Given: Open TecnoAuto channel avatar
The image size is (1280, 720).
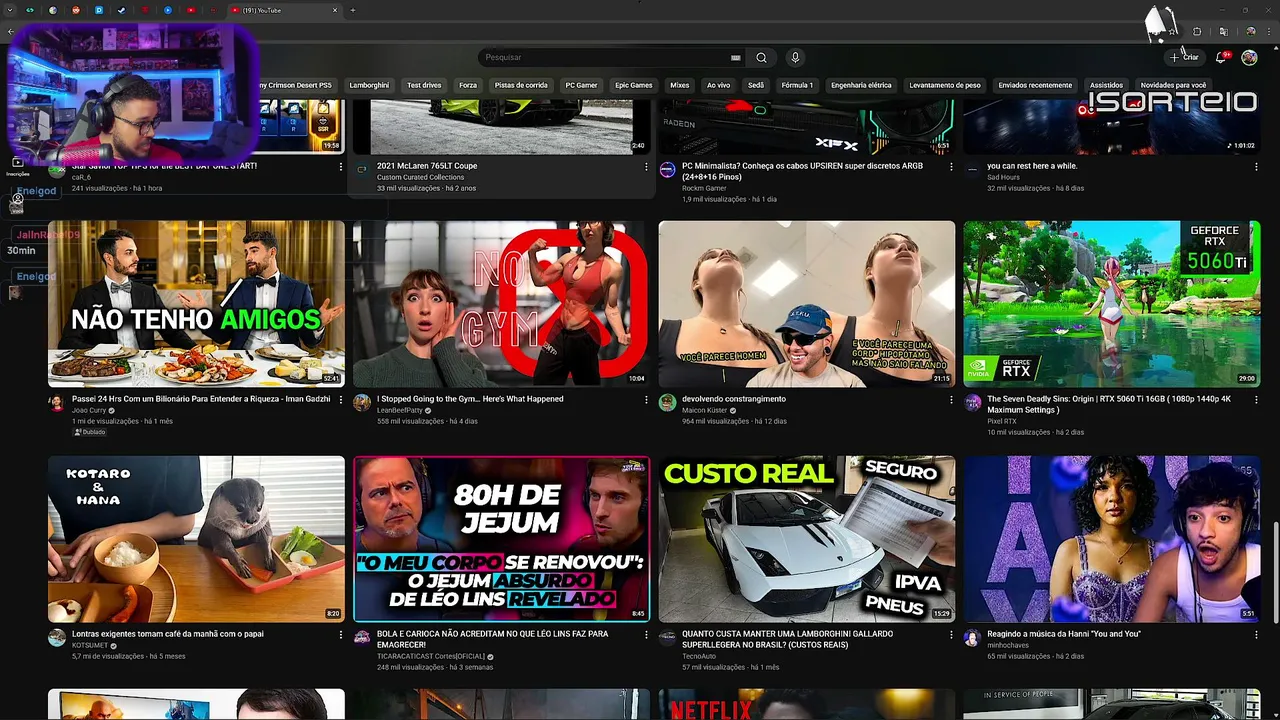Looking at the screenshot, I should [667, 637].
